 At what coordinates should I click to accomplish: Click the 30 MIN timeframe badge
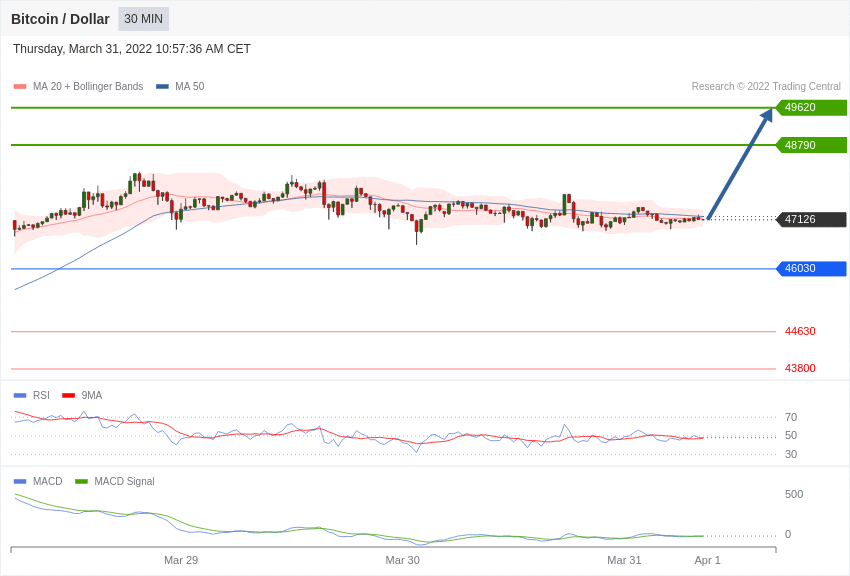(x=144, y=19)
